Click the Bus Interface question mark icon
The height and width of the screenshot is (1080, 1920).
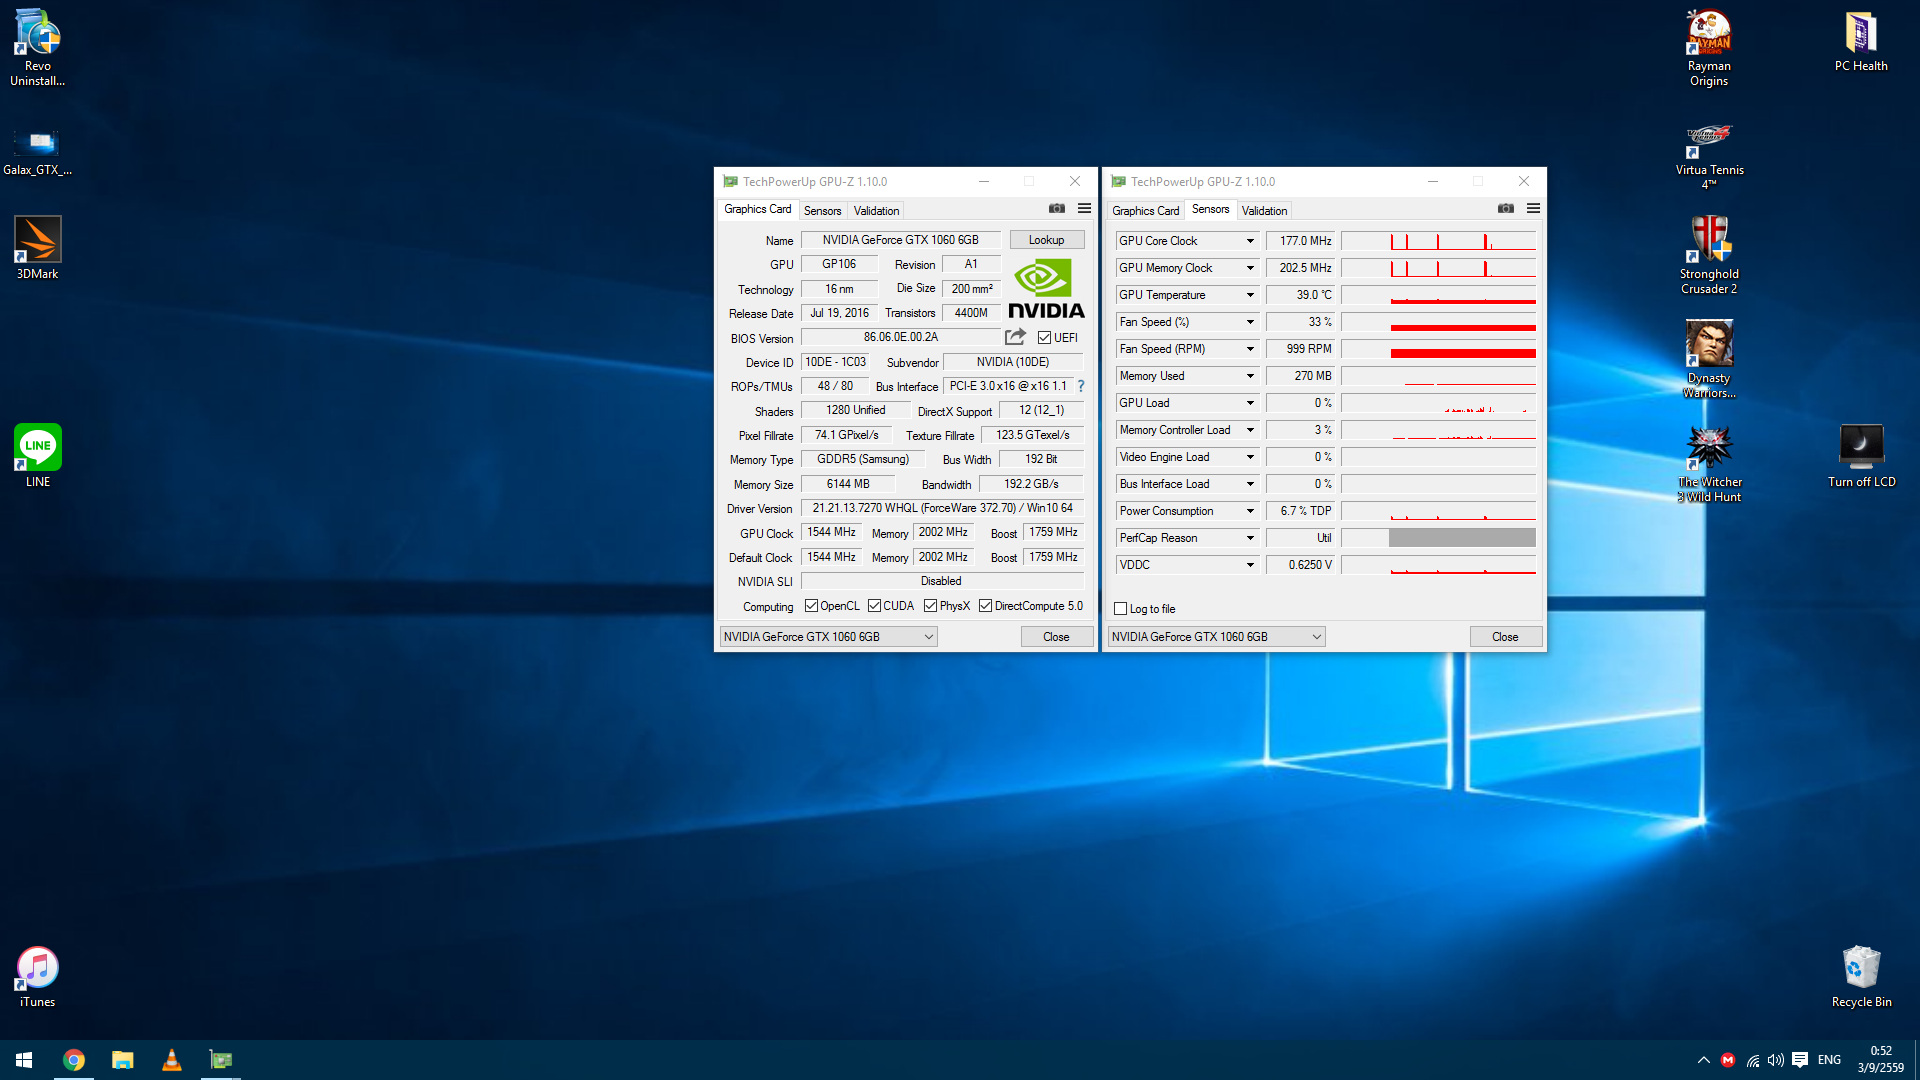[1080, 386]
